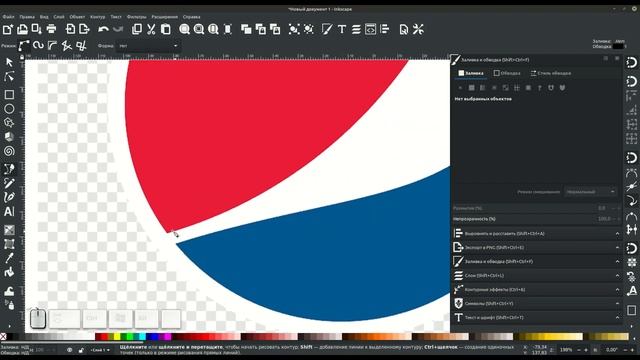Screen dimensions: 640x360
Task: Open the current layer selector dropdown
Action: [x=100, y=350]
